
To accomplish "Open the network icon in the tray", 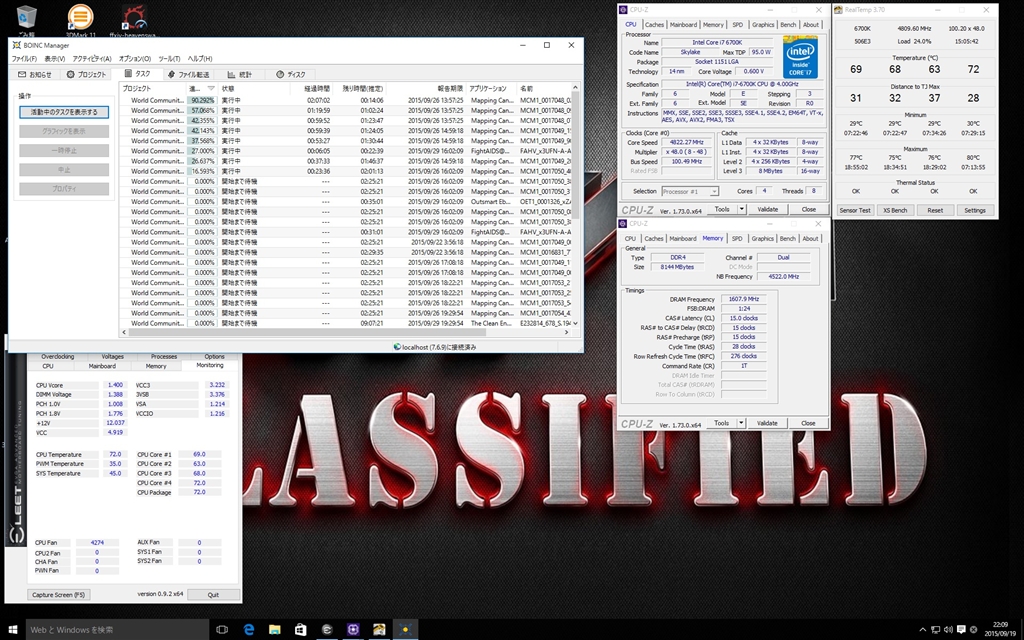I will (935, 630).
